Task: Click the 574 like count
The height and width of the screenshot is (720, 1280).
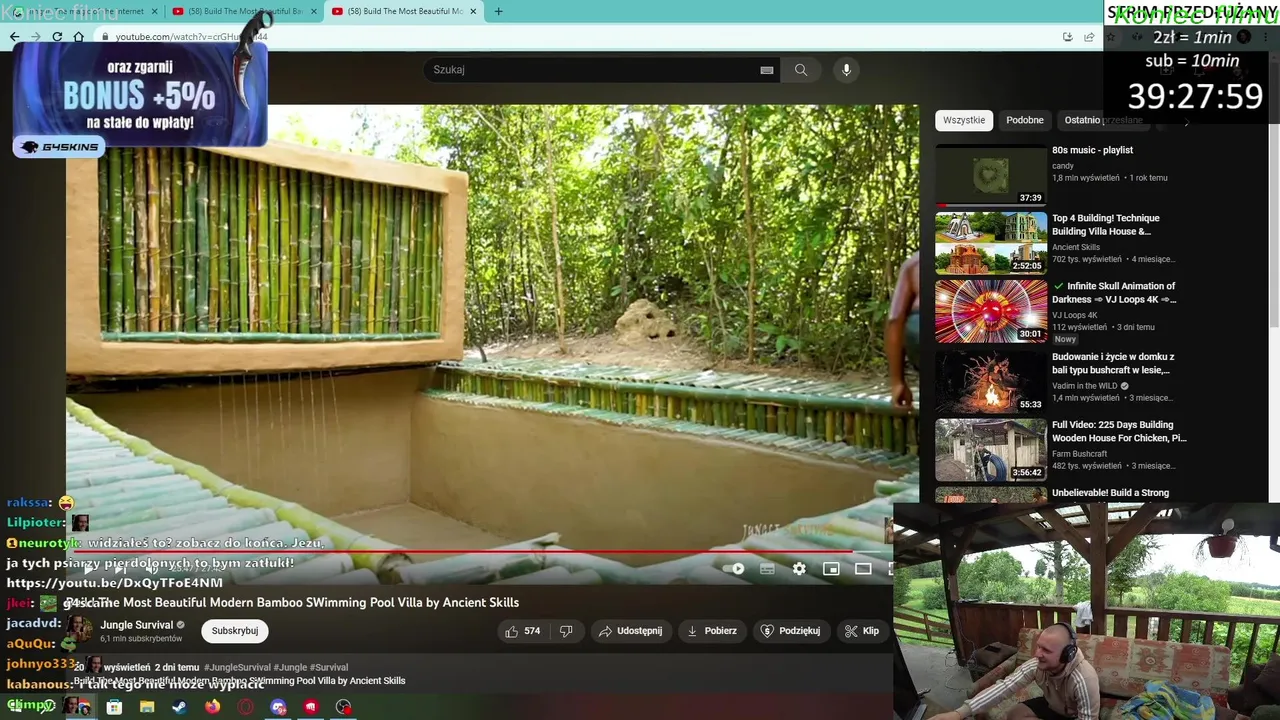Action: tap(532, 631)
